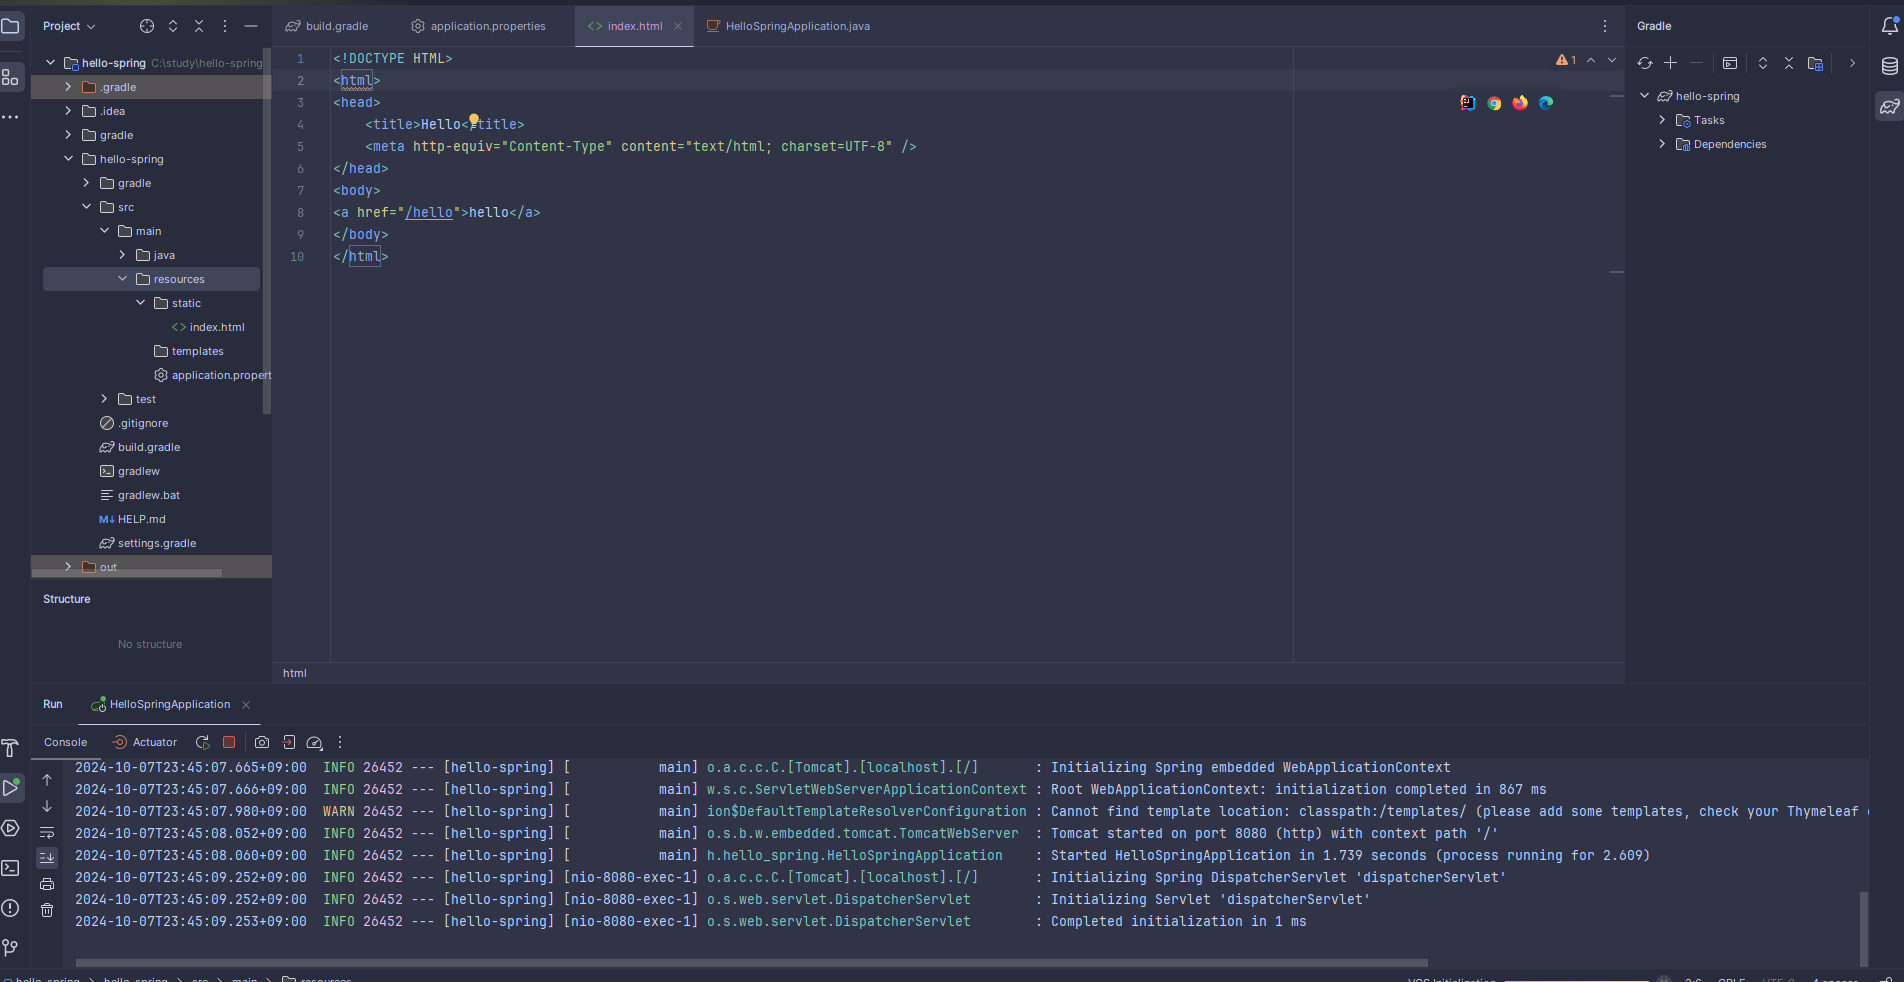Open index.html in project tree
The image size is (1904, 982).
pos(208,327)
